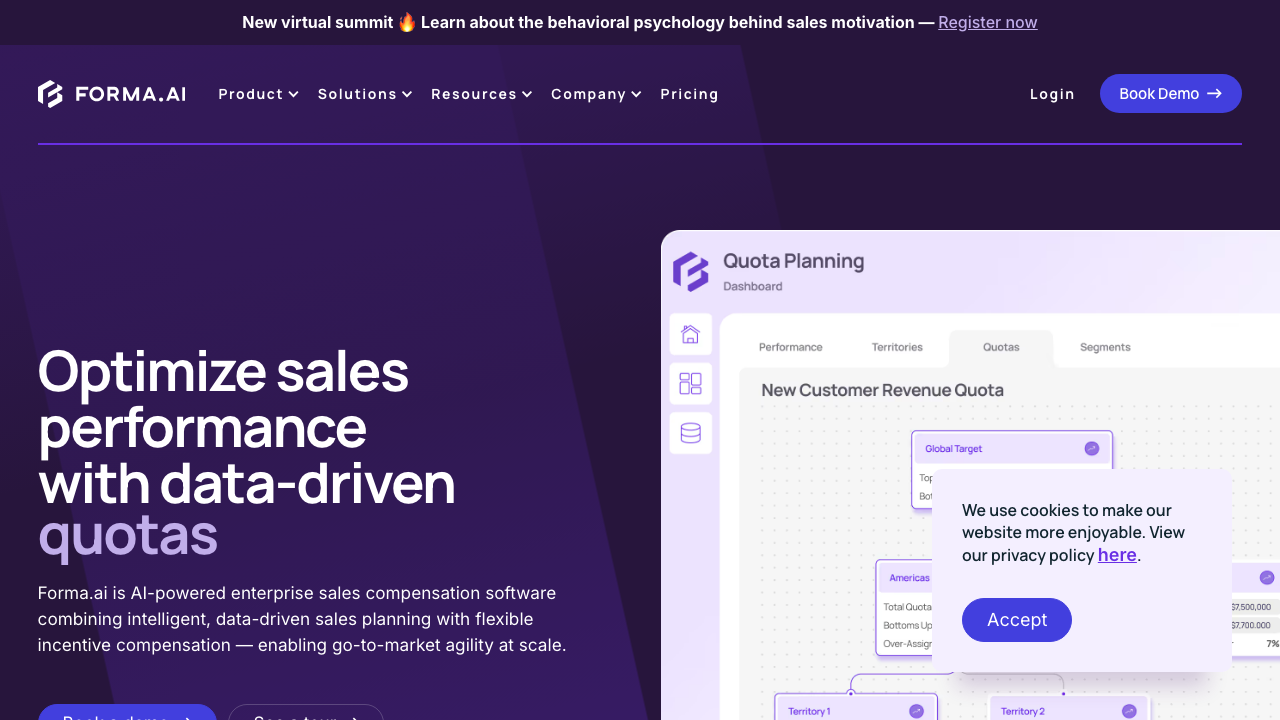Click the Forma.ai logo in header
This screenshot has width=1280, height=720.
tap(112, 94)
